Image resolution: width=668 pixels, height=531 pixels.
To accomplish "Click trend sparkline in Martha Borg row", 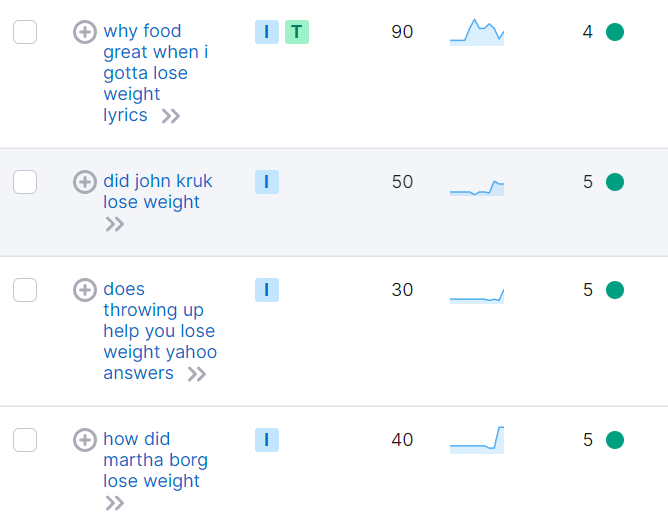I will click(477, 440).
